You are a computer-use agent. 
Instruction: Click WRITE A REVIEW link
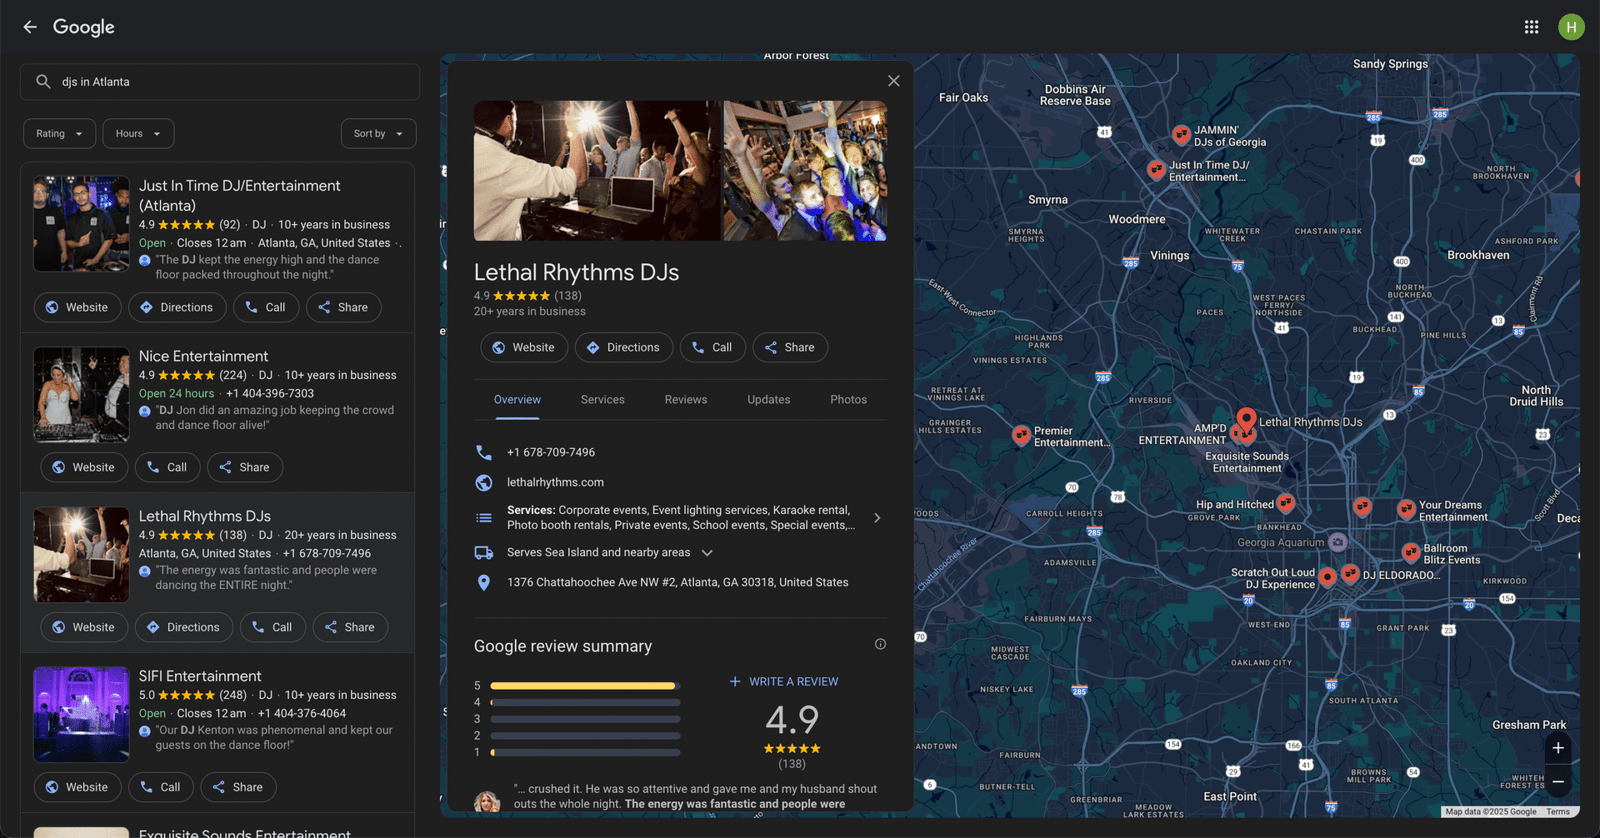[784, 681]
